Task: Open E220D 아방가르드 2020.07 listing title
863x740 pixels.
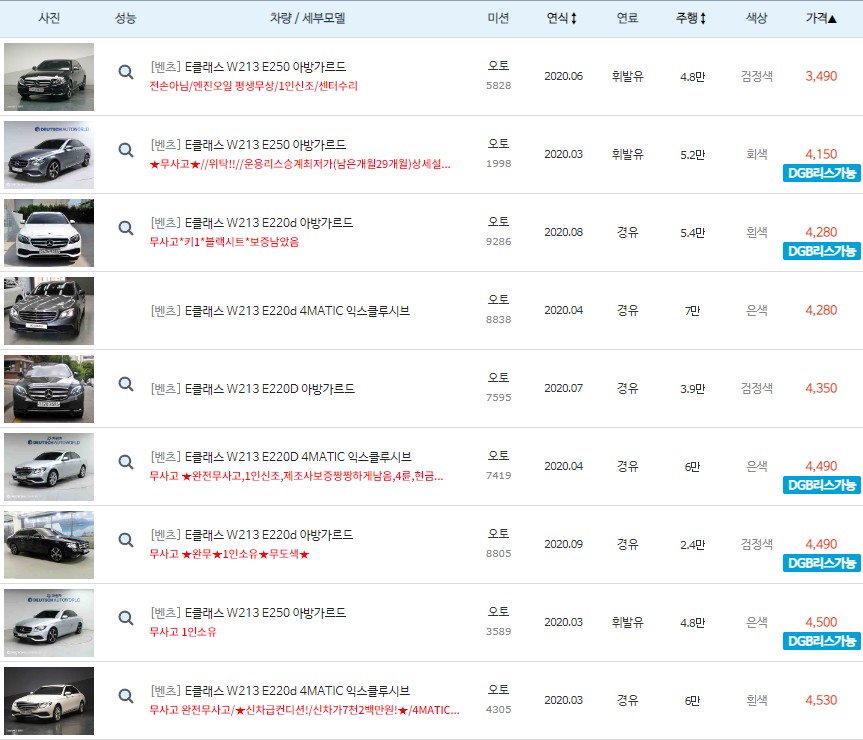Action: click(253, 389)
